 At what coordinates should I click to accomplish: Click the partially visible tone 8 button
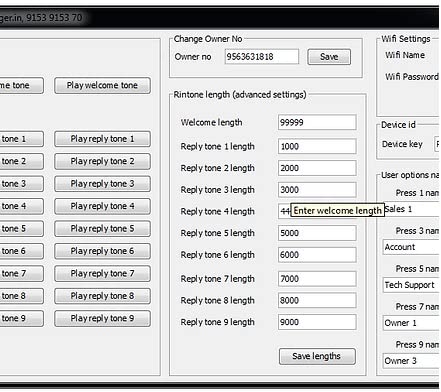(21, 296)
